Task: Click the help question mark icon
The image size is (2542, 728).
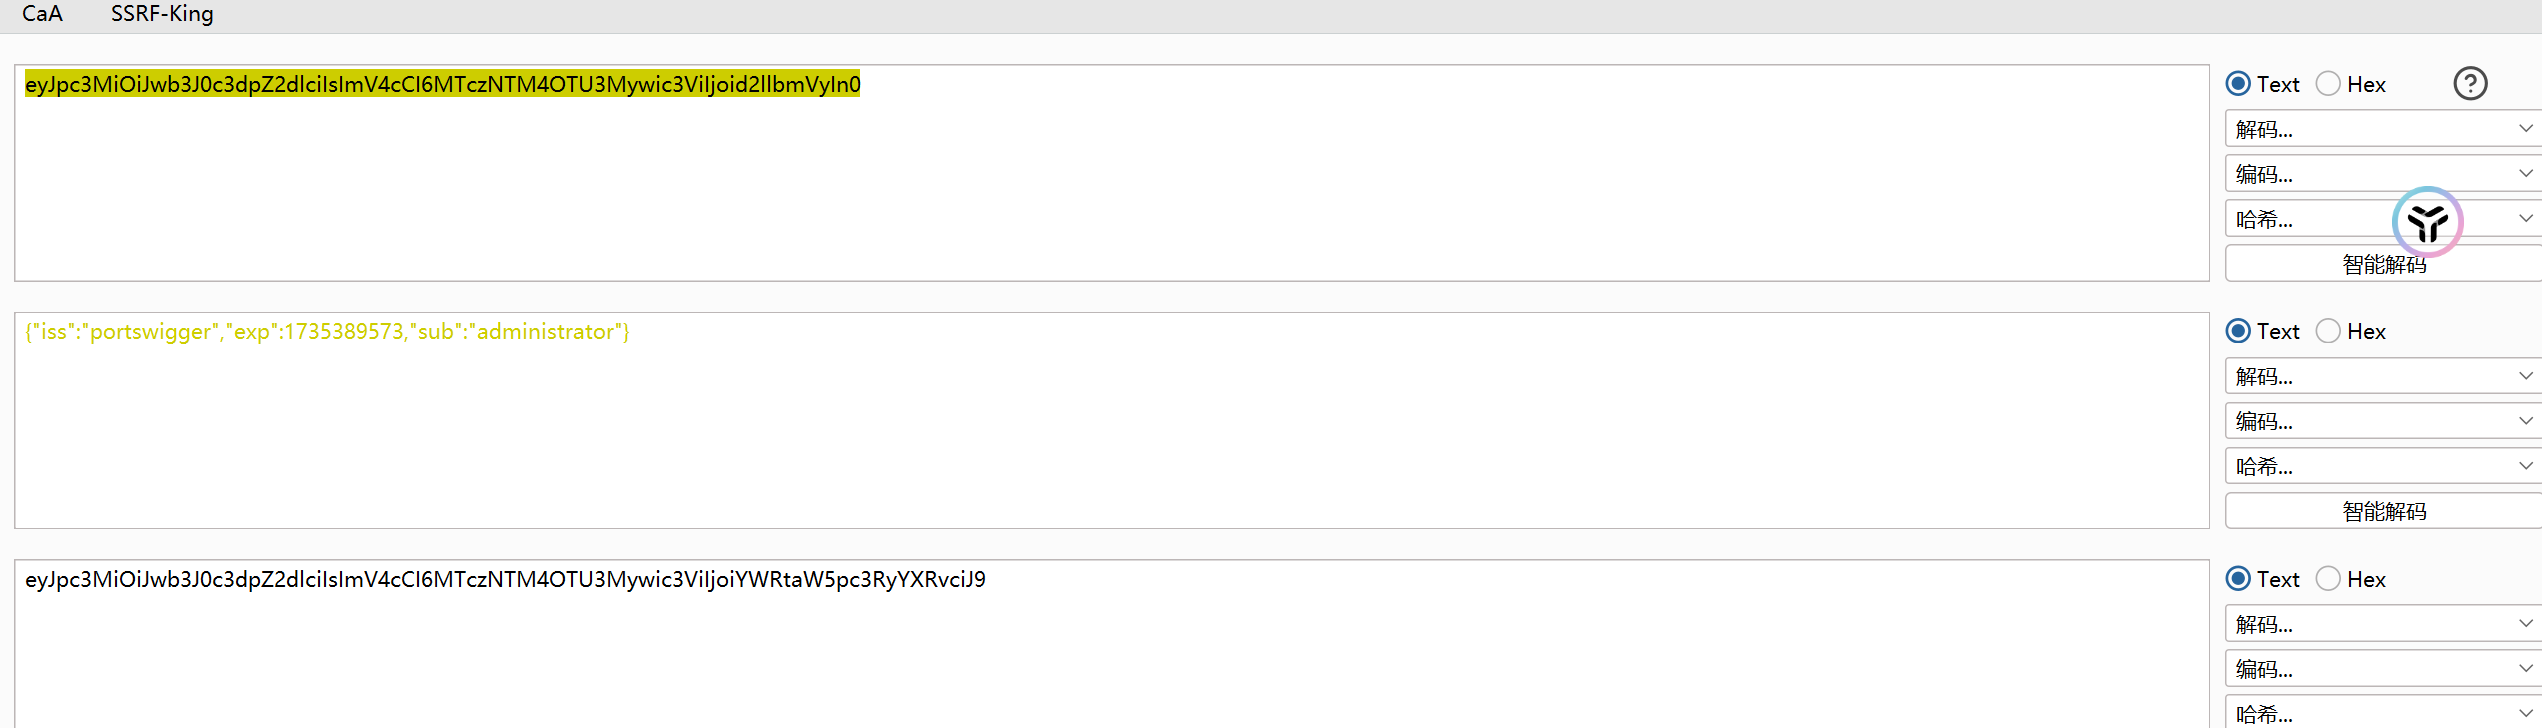Action: 2469,84
